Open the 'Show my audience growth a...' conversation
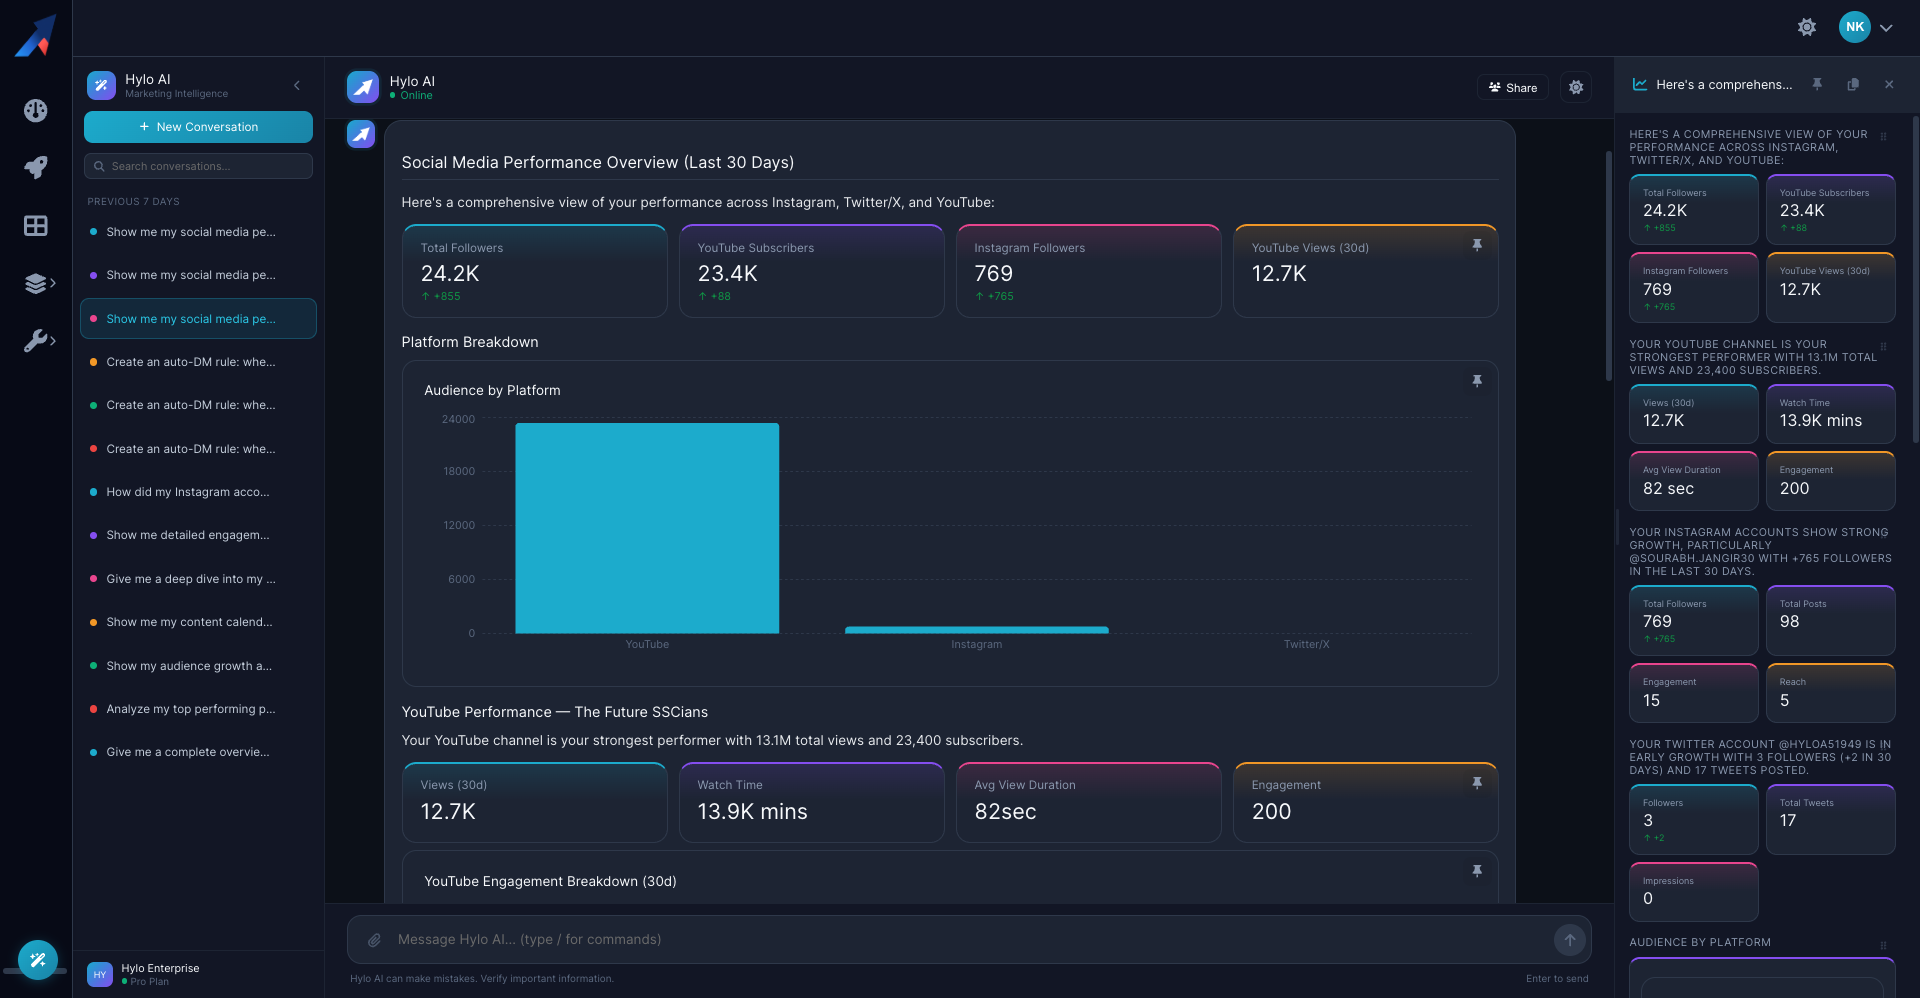The height and width of the screenshot is (998, 1920). 198,666
